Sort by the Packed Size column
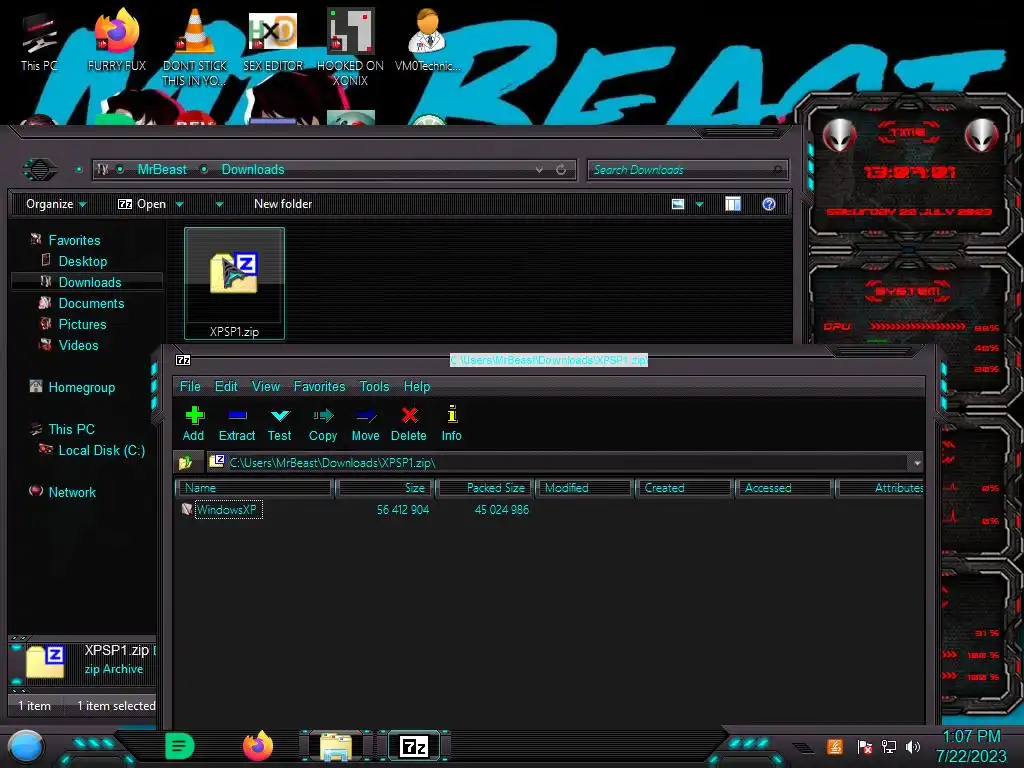Viewport: 1024px width, 768px height. (485, 488)
